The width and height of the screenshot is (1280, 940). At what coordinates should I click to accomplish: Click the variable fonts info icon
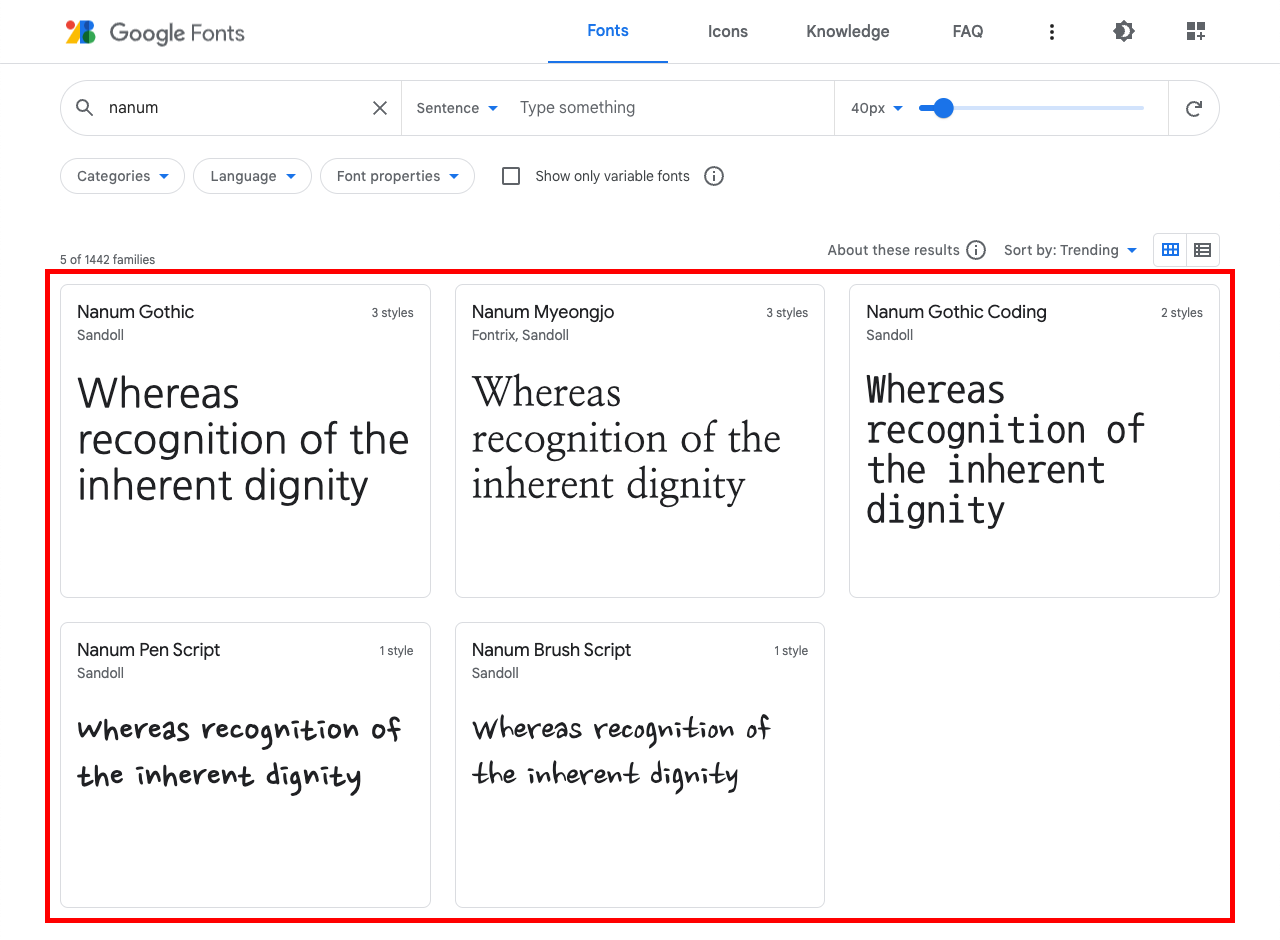(714, 176)
